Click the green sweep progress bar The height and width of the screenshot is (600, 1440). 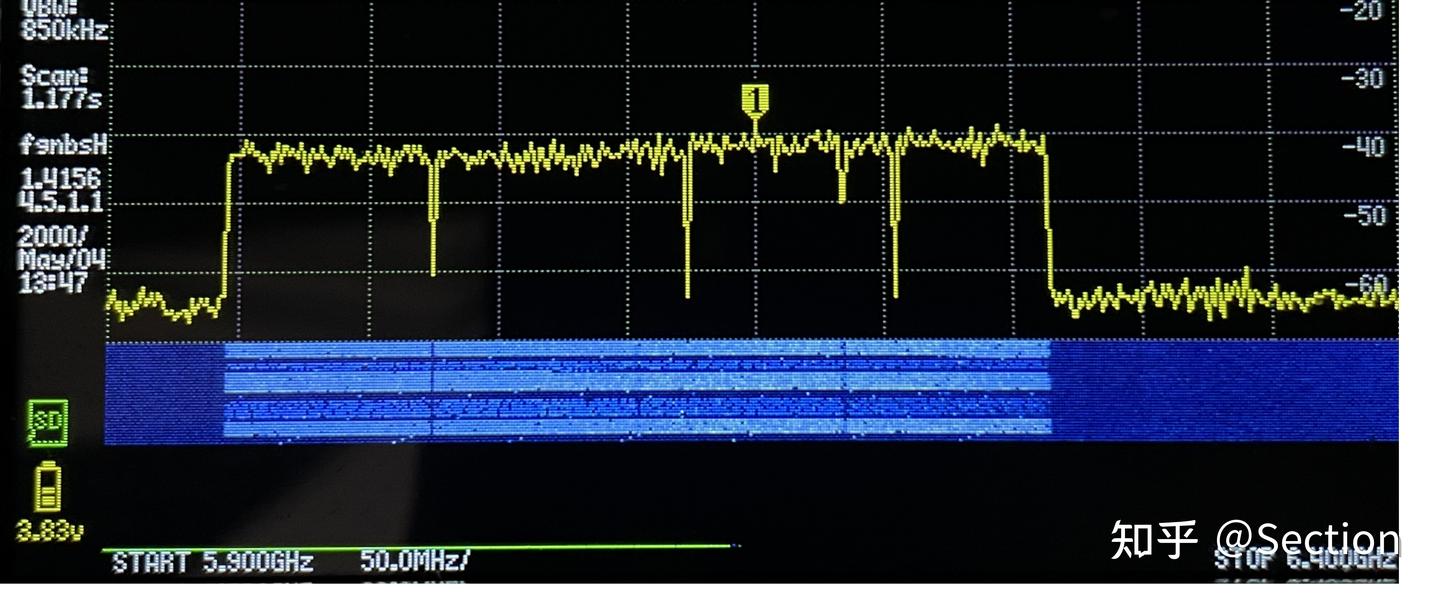420,546
